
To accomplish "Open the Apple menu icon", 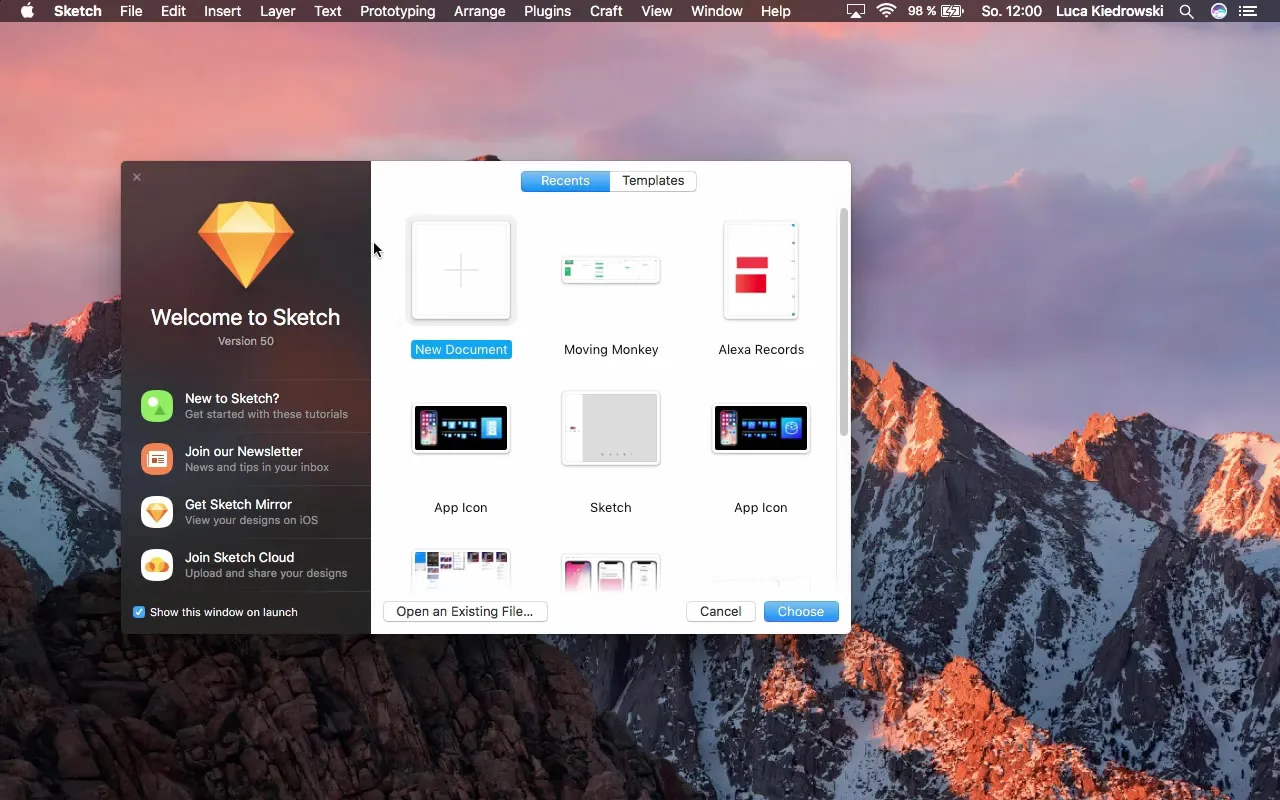I will (x=27, y=11).
